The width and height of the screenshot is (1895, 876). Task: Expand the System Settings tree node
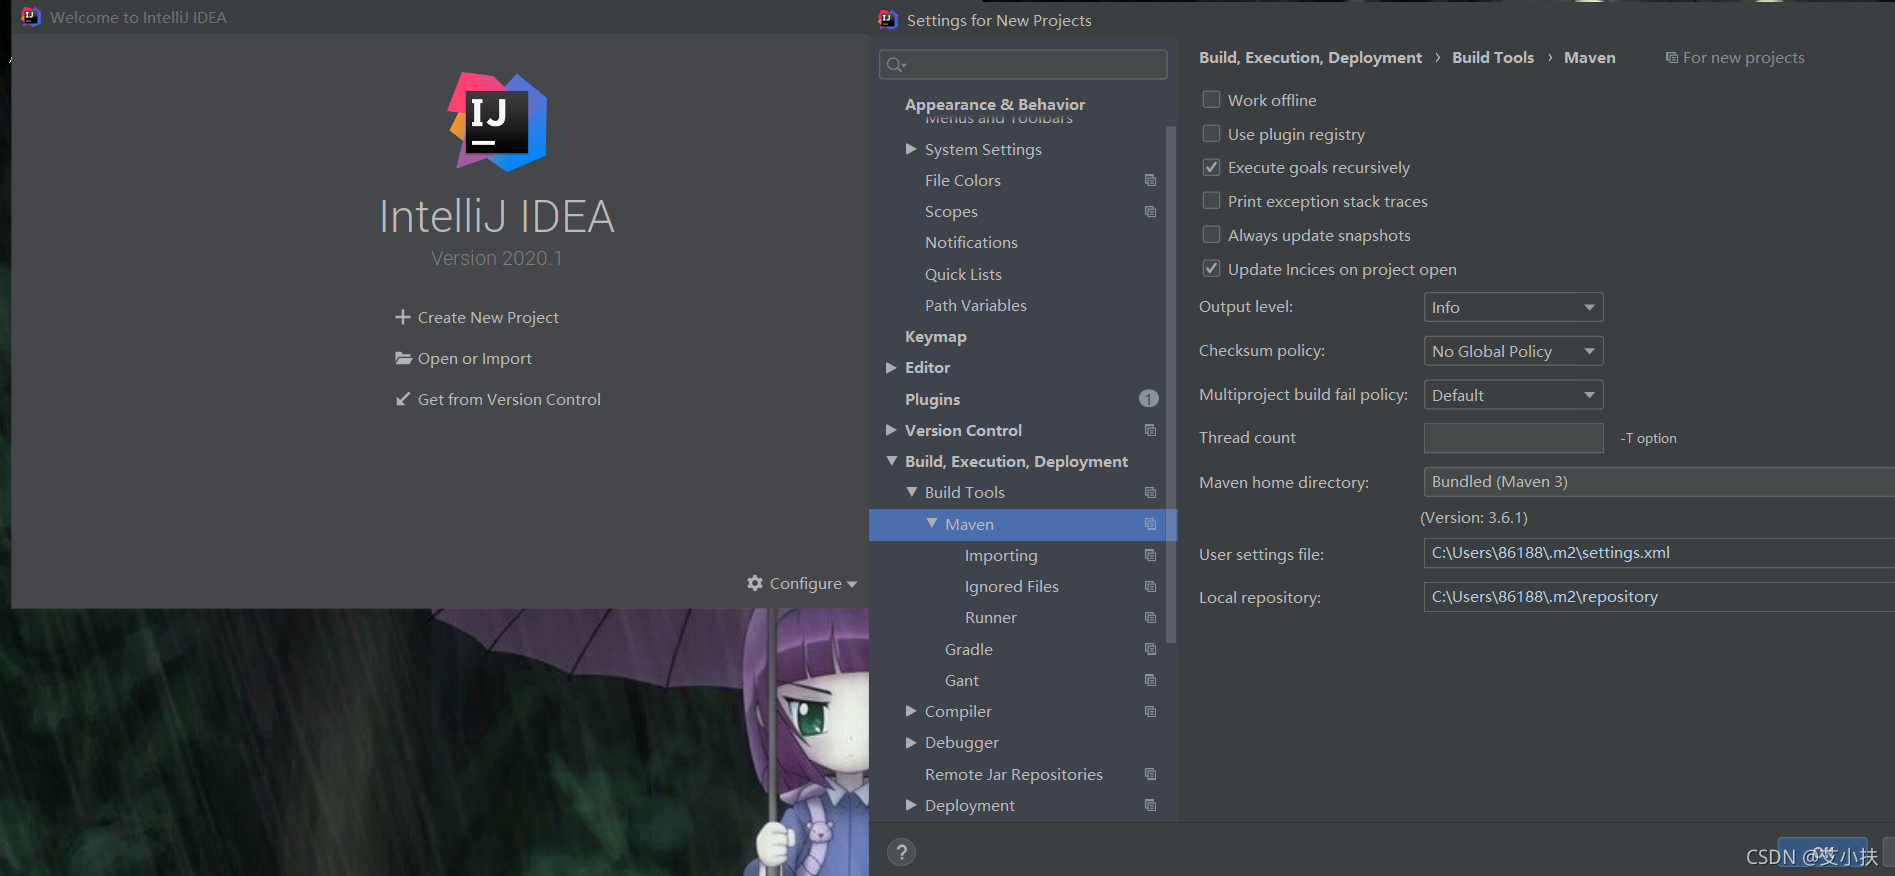click(x=911, y=149)
